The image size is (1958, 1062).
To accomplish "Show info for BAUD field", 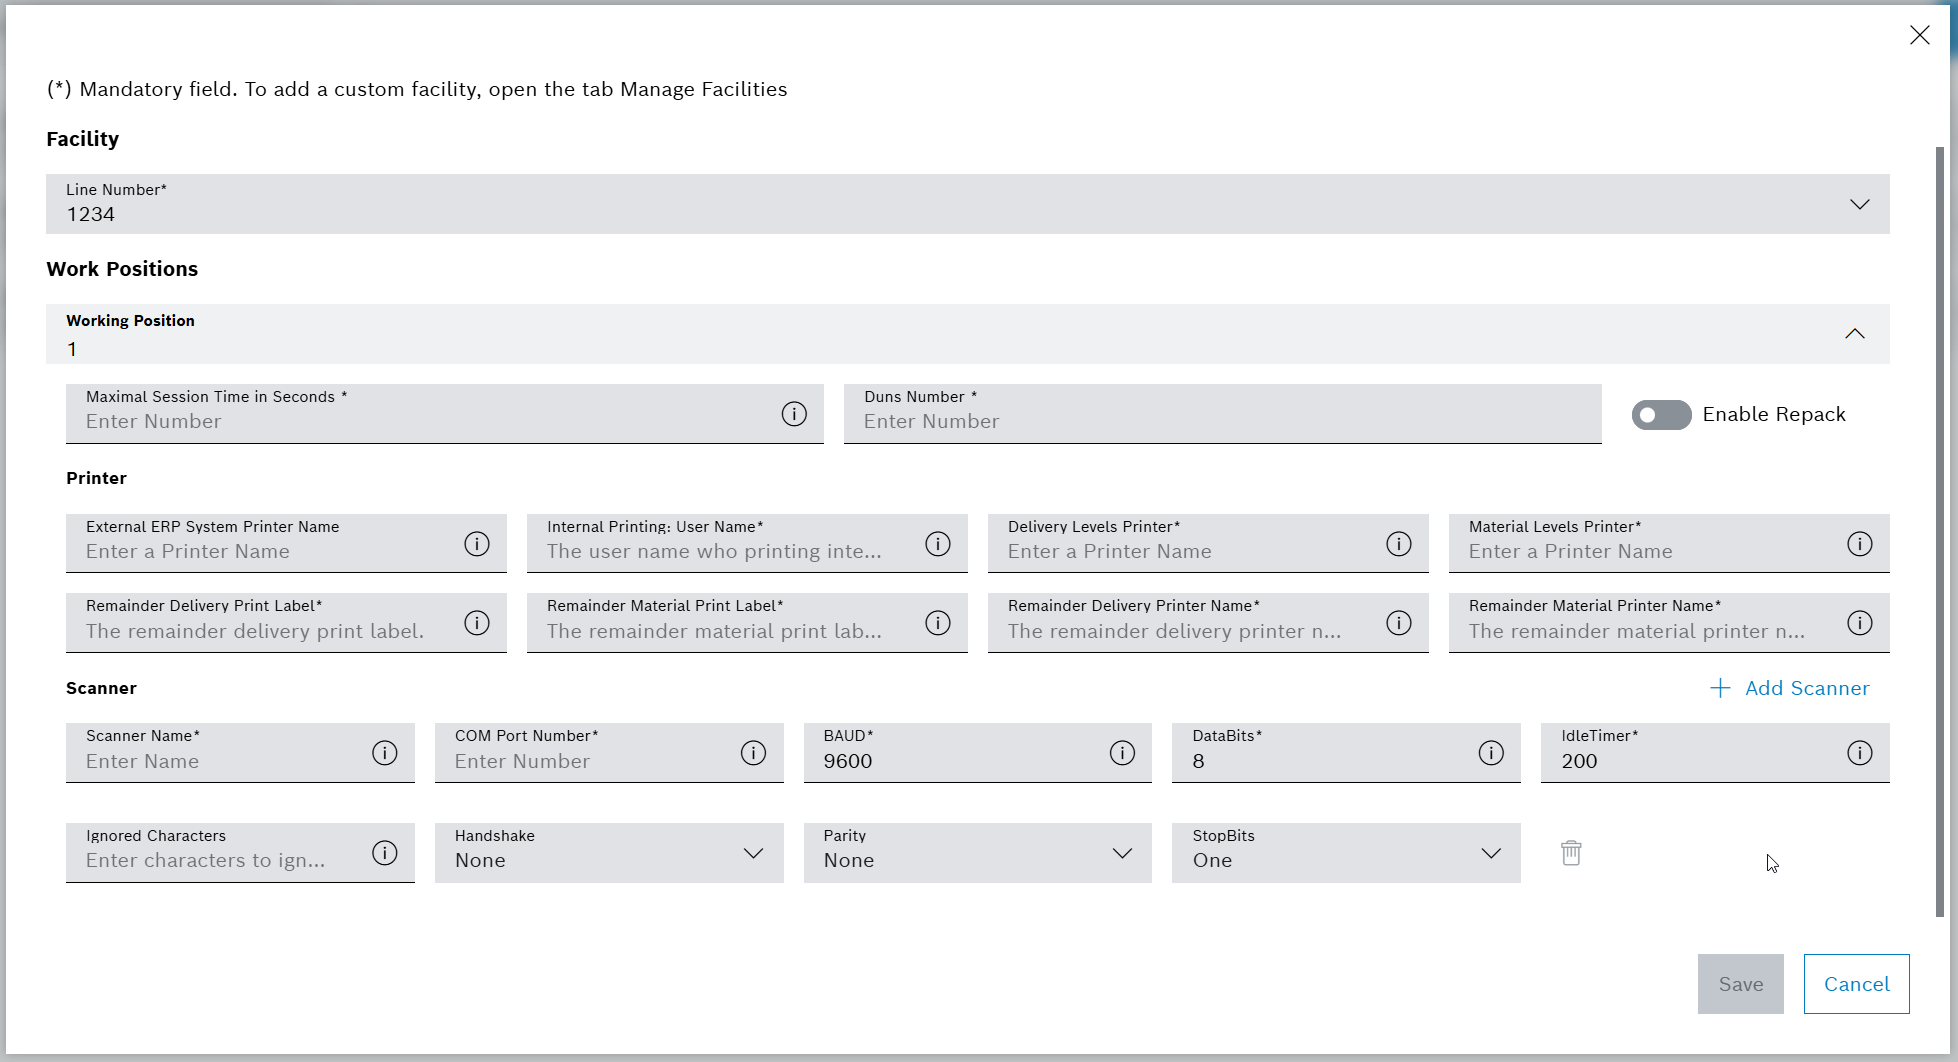I will point(1122,753).
